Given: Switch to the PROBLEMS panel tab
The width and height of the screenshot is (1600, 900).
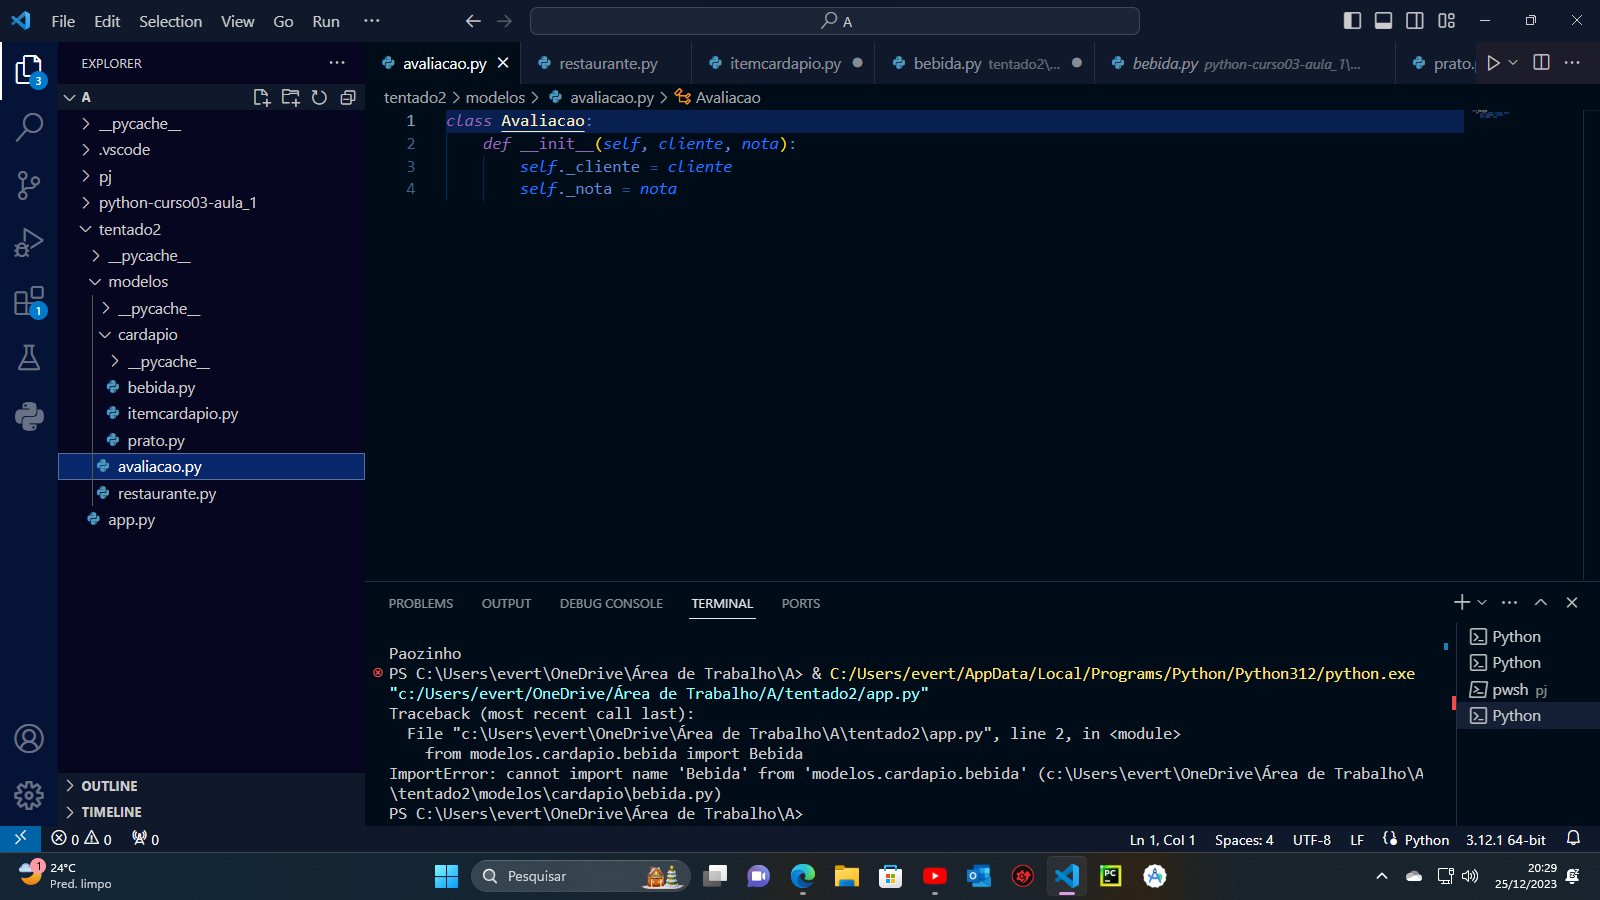Looking at the screenshot, I should point(421,603).
